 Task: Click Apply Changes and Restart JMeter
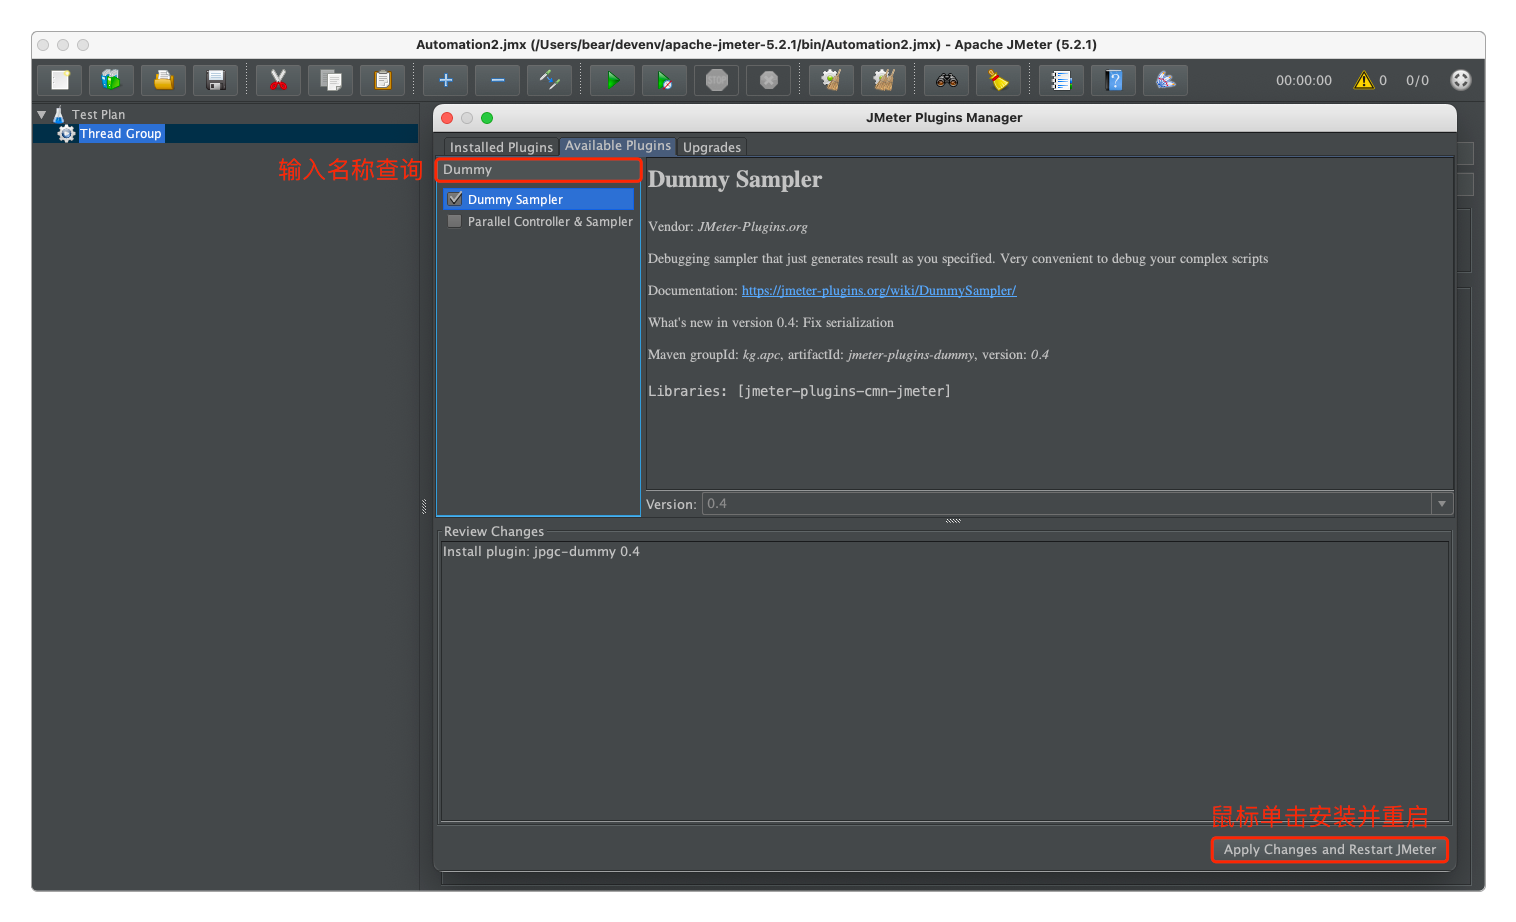point(1330,849)
